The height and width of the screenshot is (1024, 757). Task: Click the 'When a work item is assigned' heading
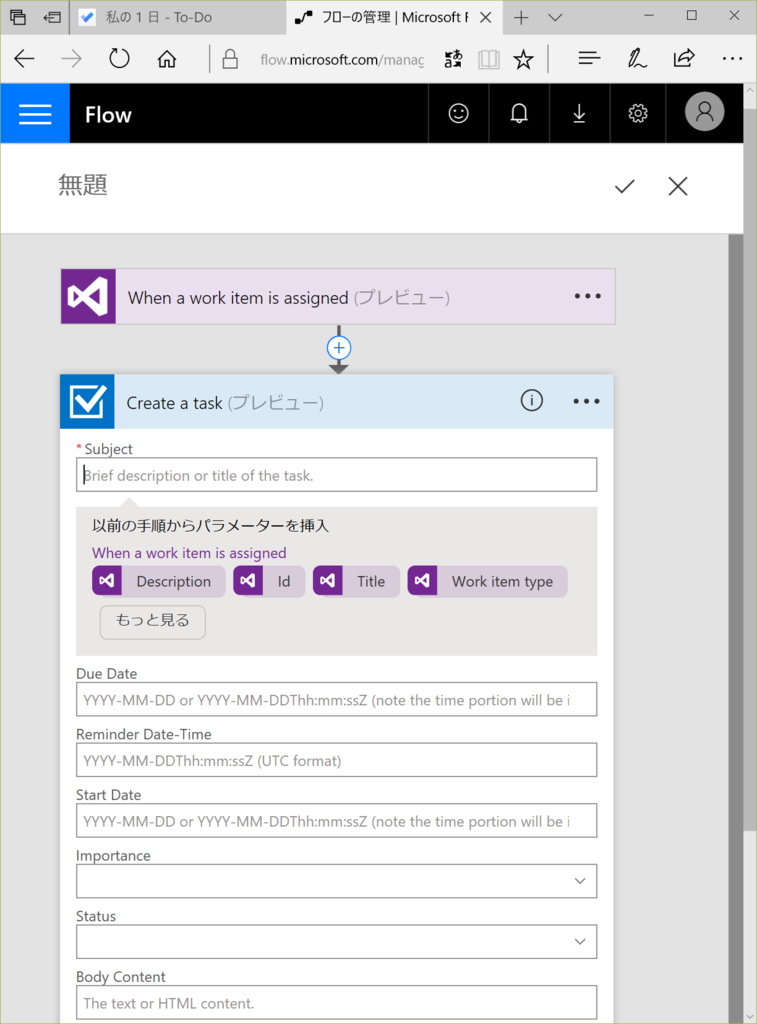pyautogui.click(x=238, y=298)
